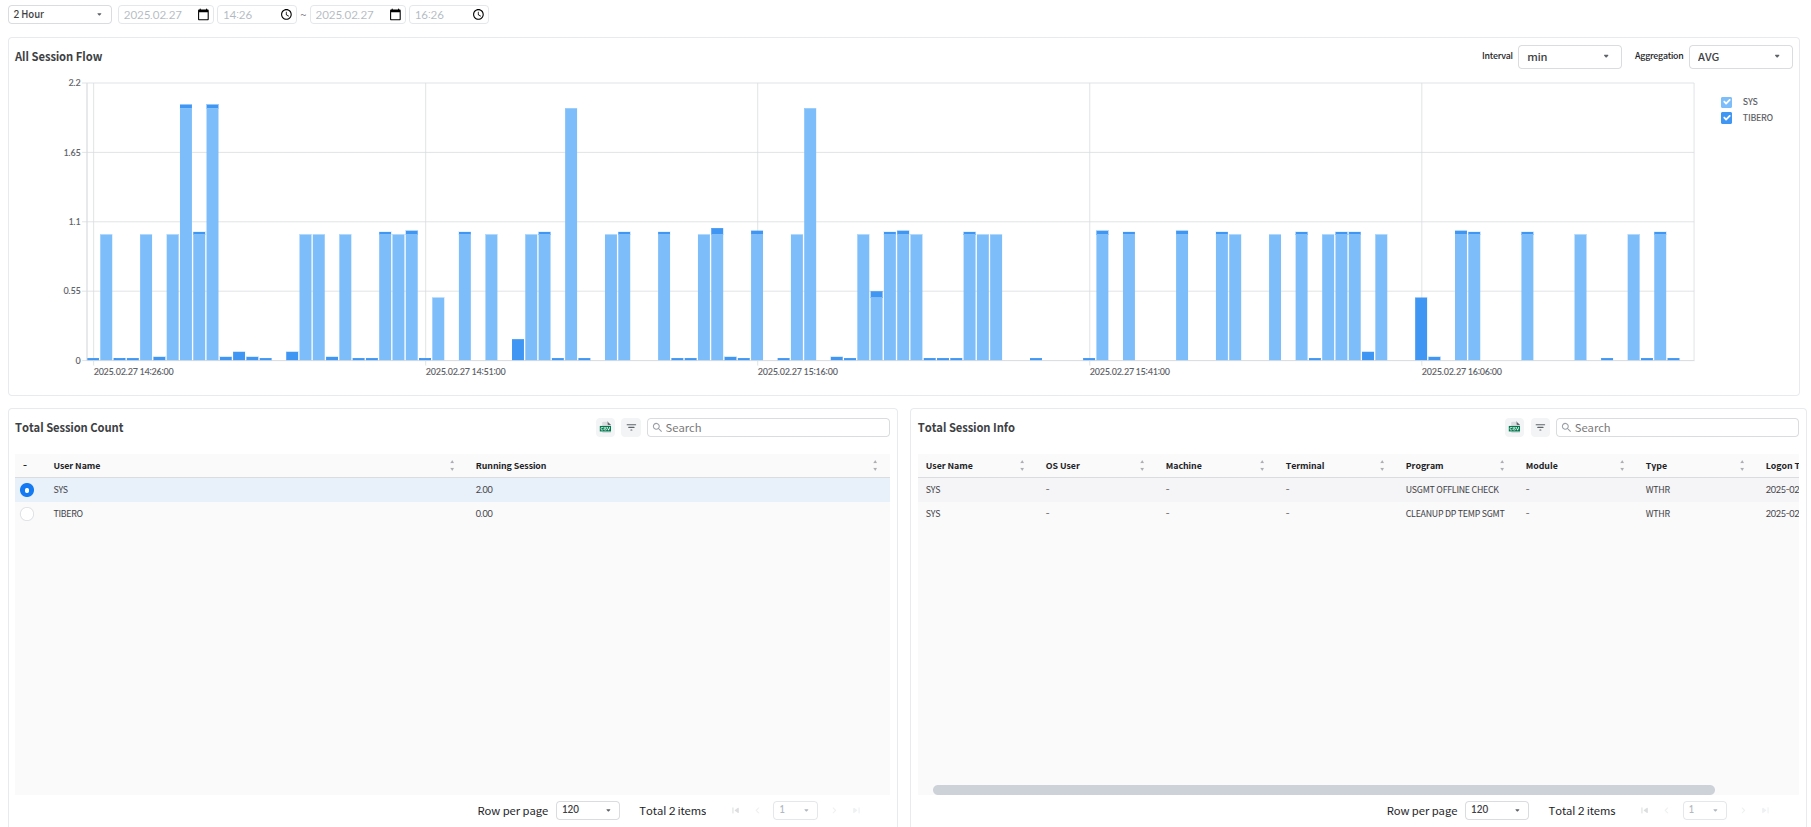Viewport: 1811px width, 827px height.
Task: Open the 2 Hour time range dropdown
Action: coord(58,15)
